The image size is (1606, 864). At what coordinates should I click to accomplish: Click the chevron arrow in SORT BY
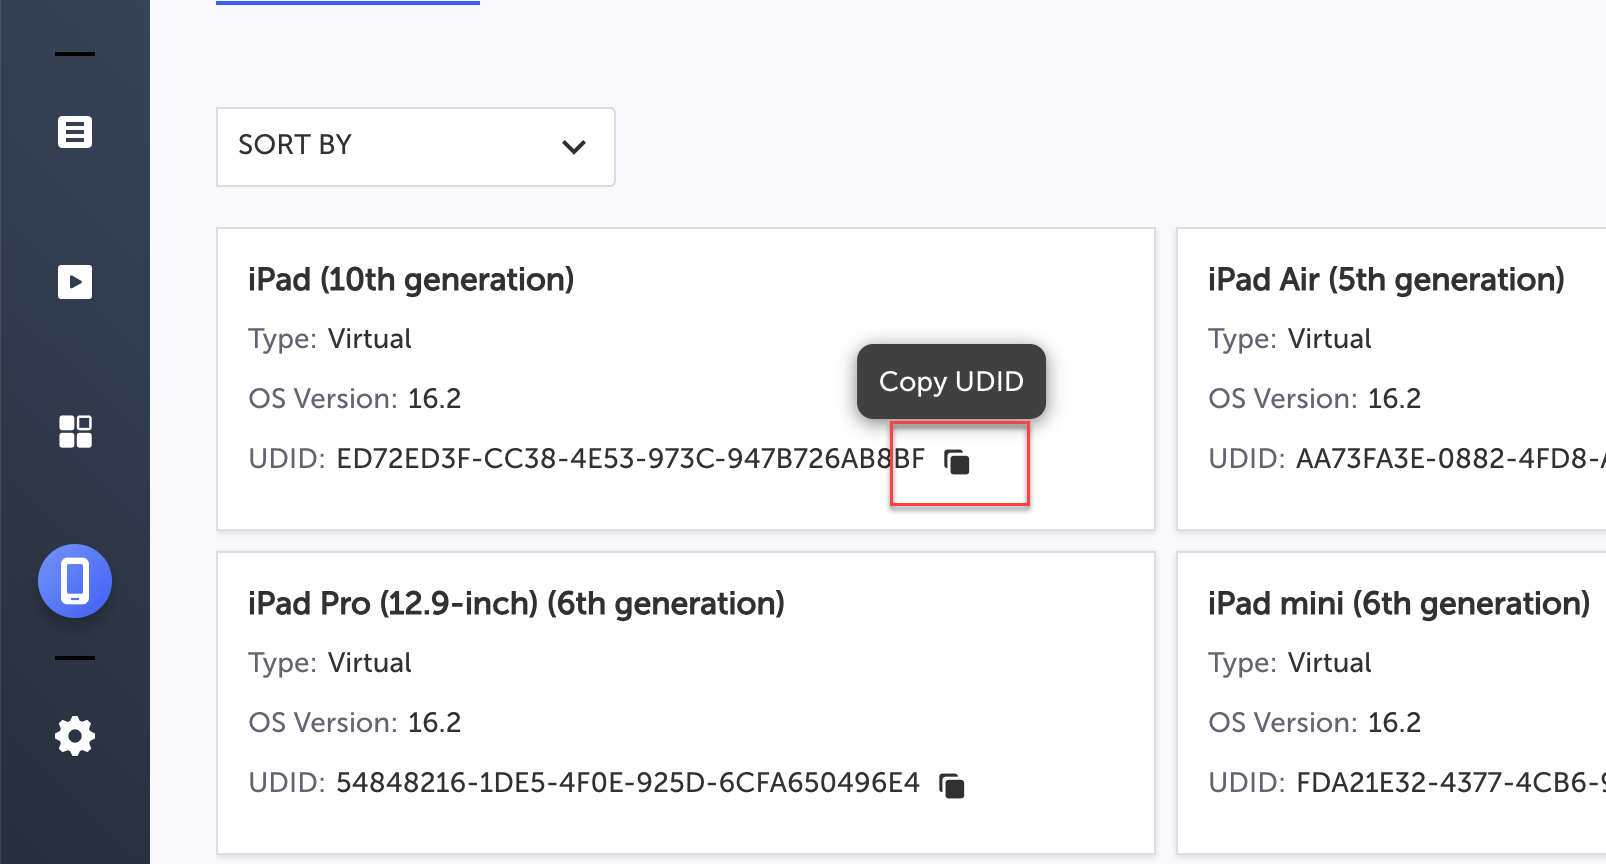tap(574, 147)
